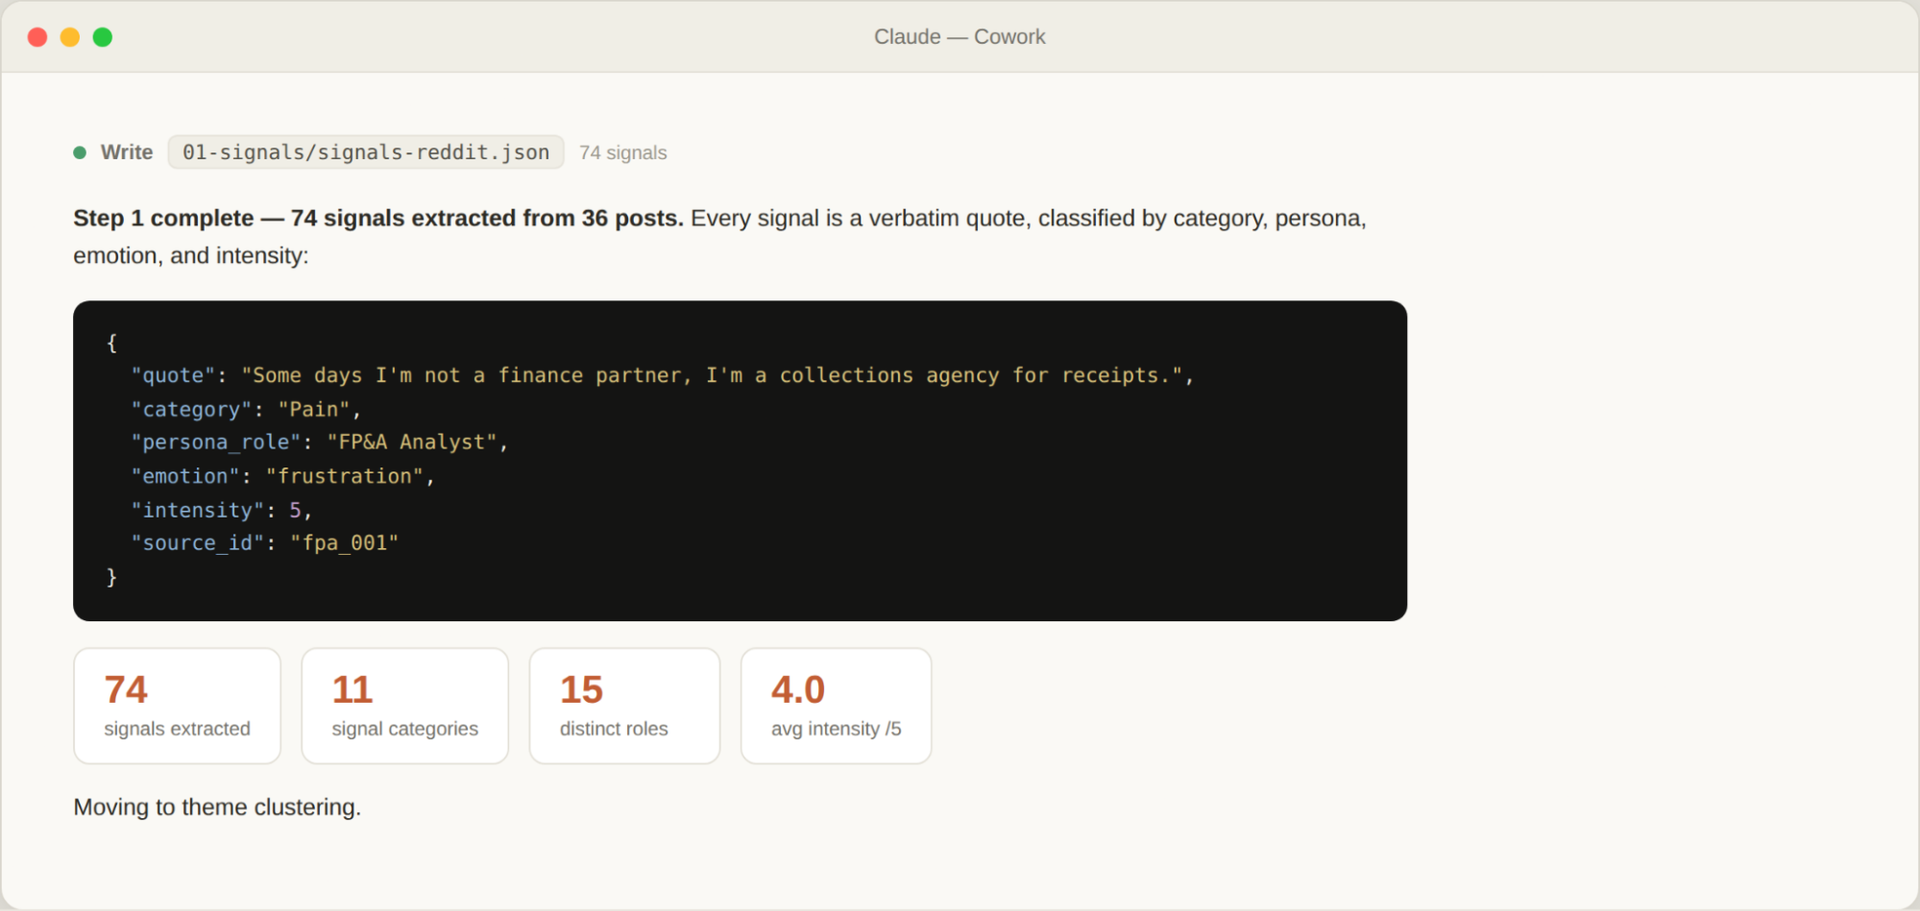Click the 4.0 avg intensity card
The width and height of the screenshot is (1920, 911).
coord(836,706)
